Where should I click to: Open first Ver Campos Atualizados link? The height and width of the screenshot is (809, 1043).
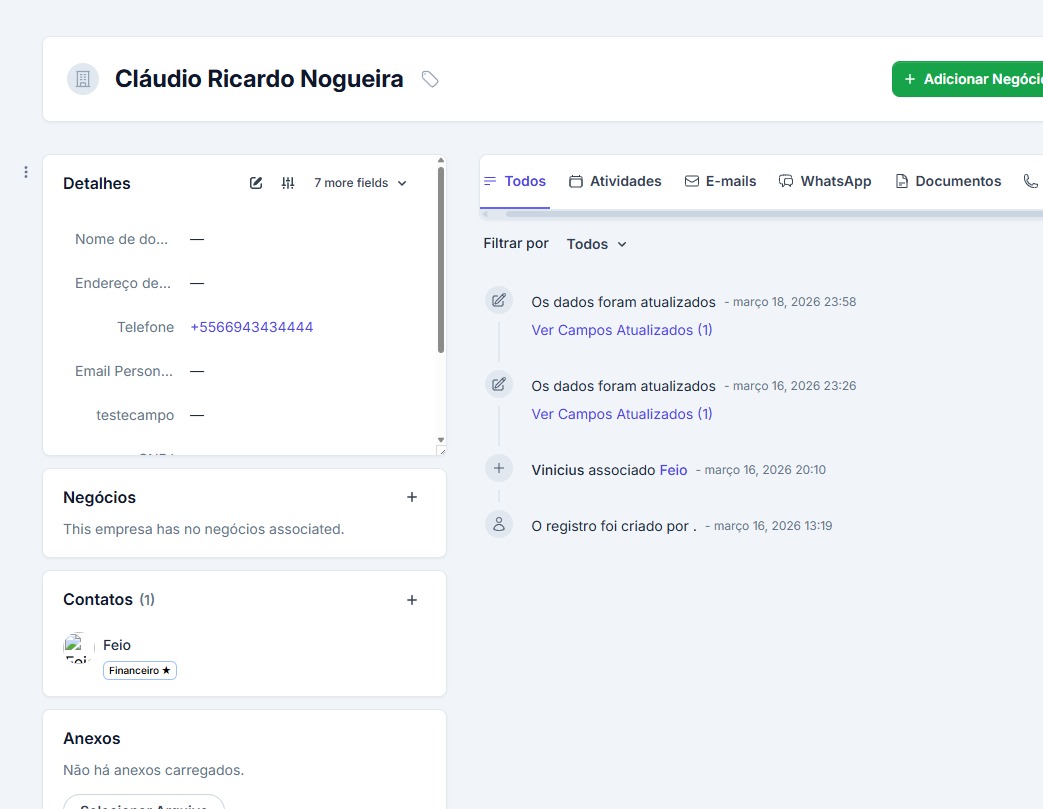pyautogui.click(x=622, y=330)
